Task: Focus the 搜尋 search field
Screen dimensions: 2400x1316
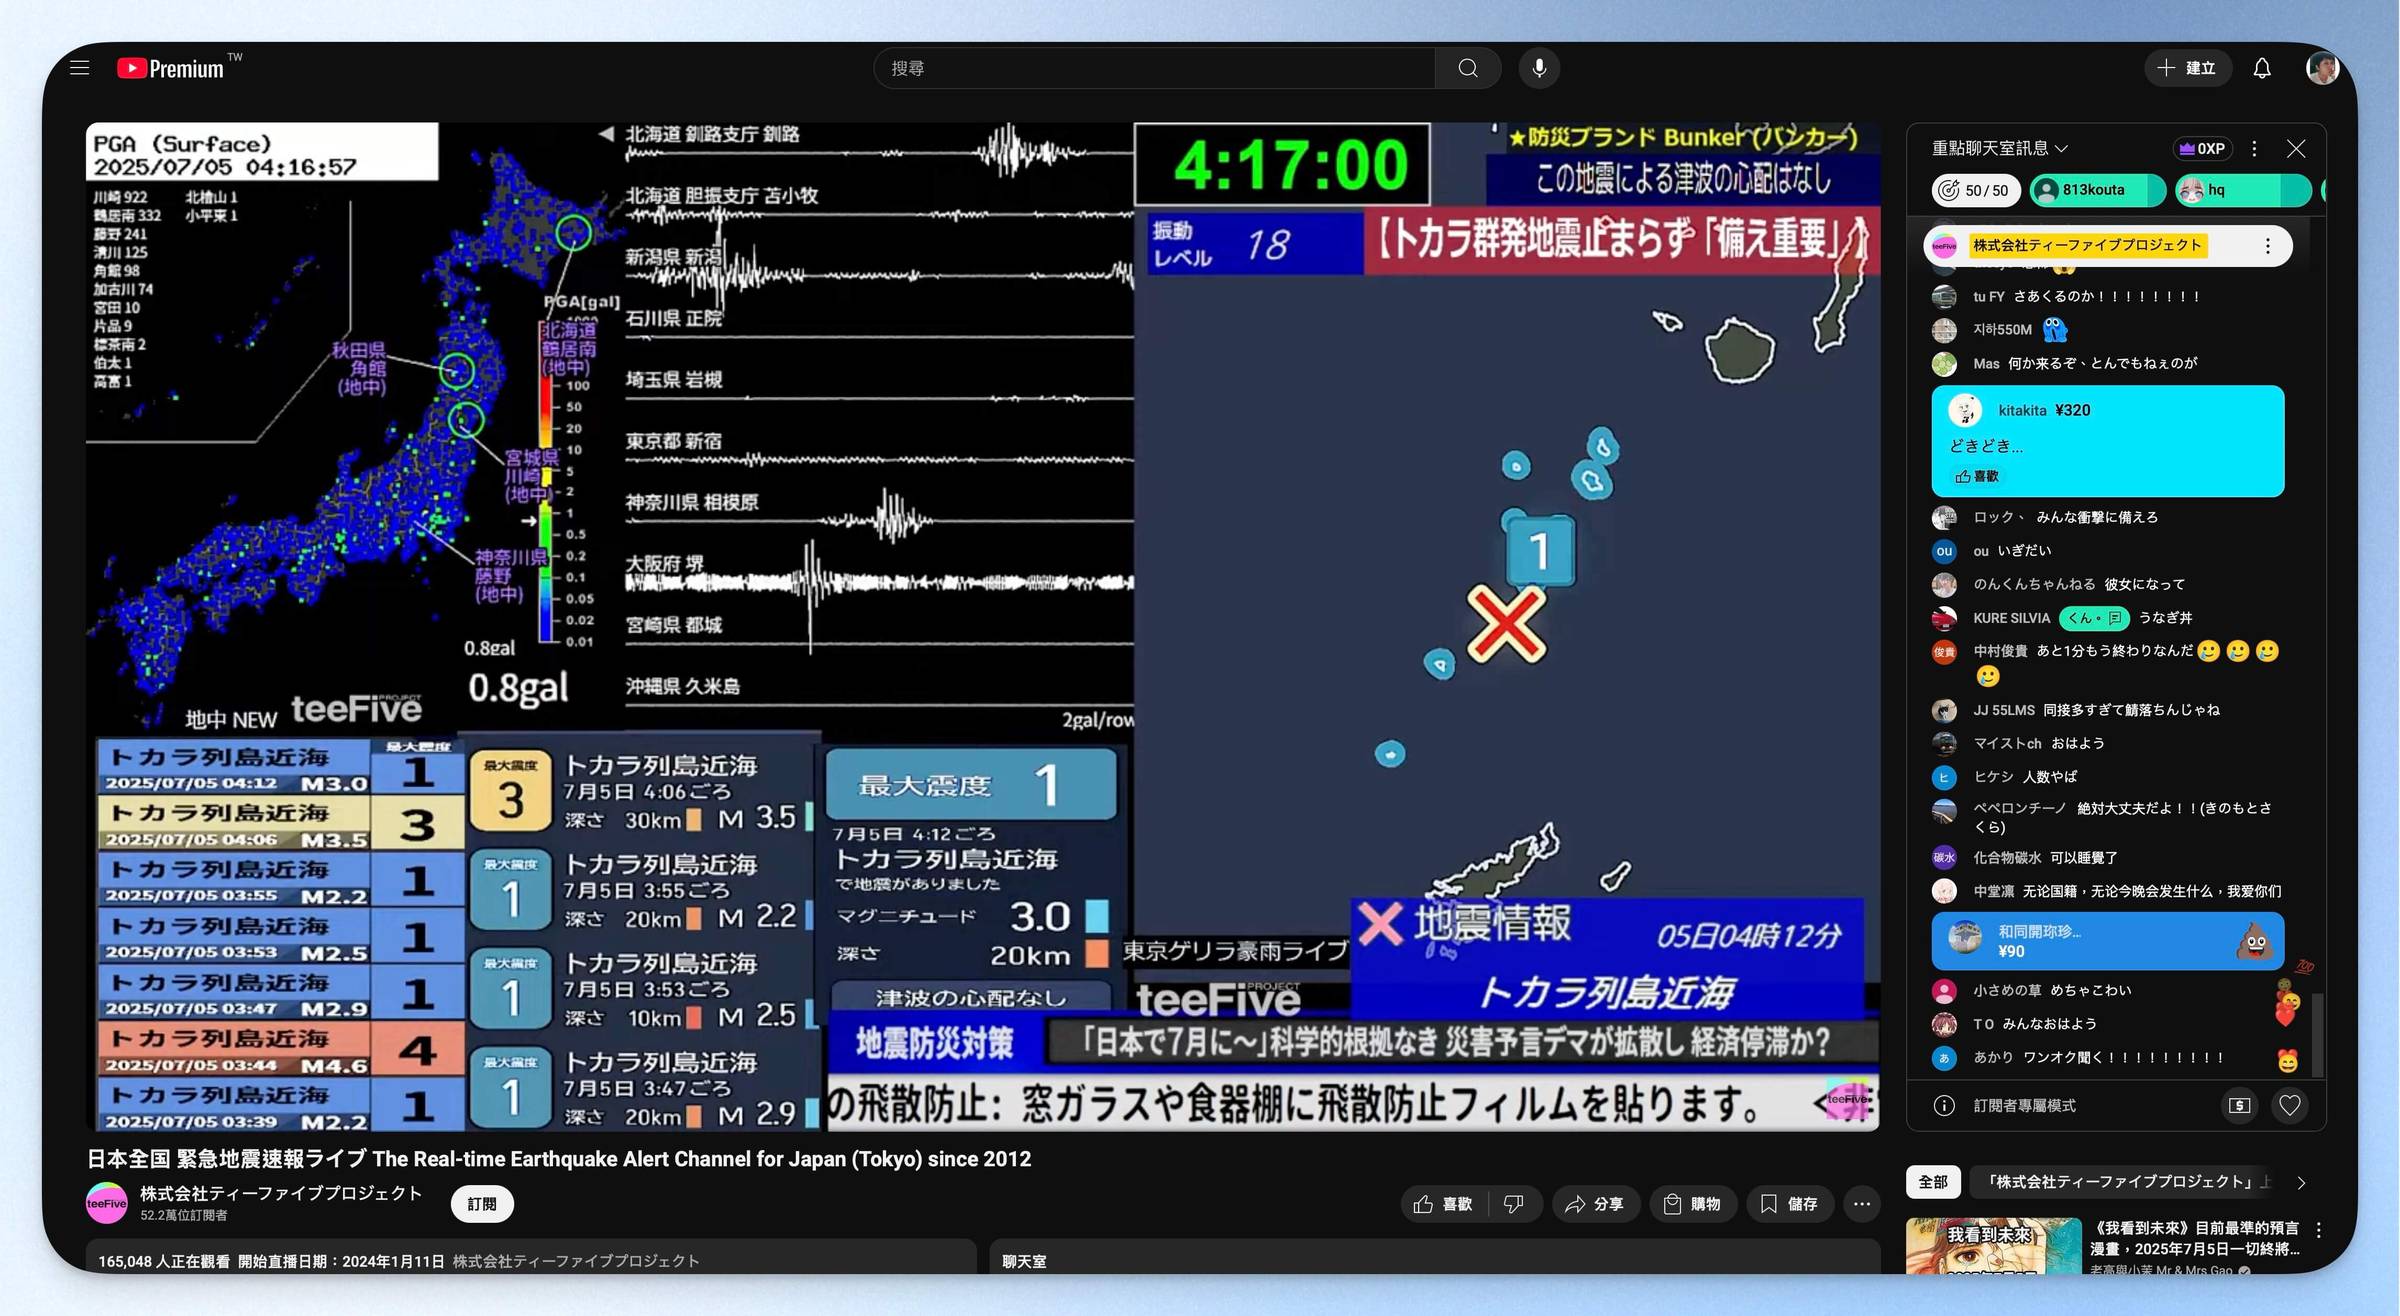Action: [1155, 68]
